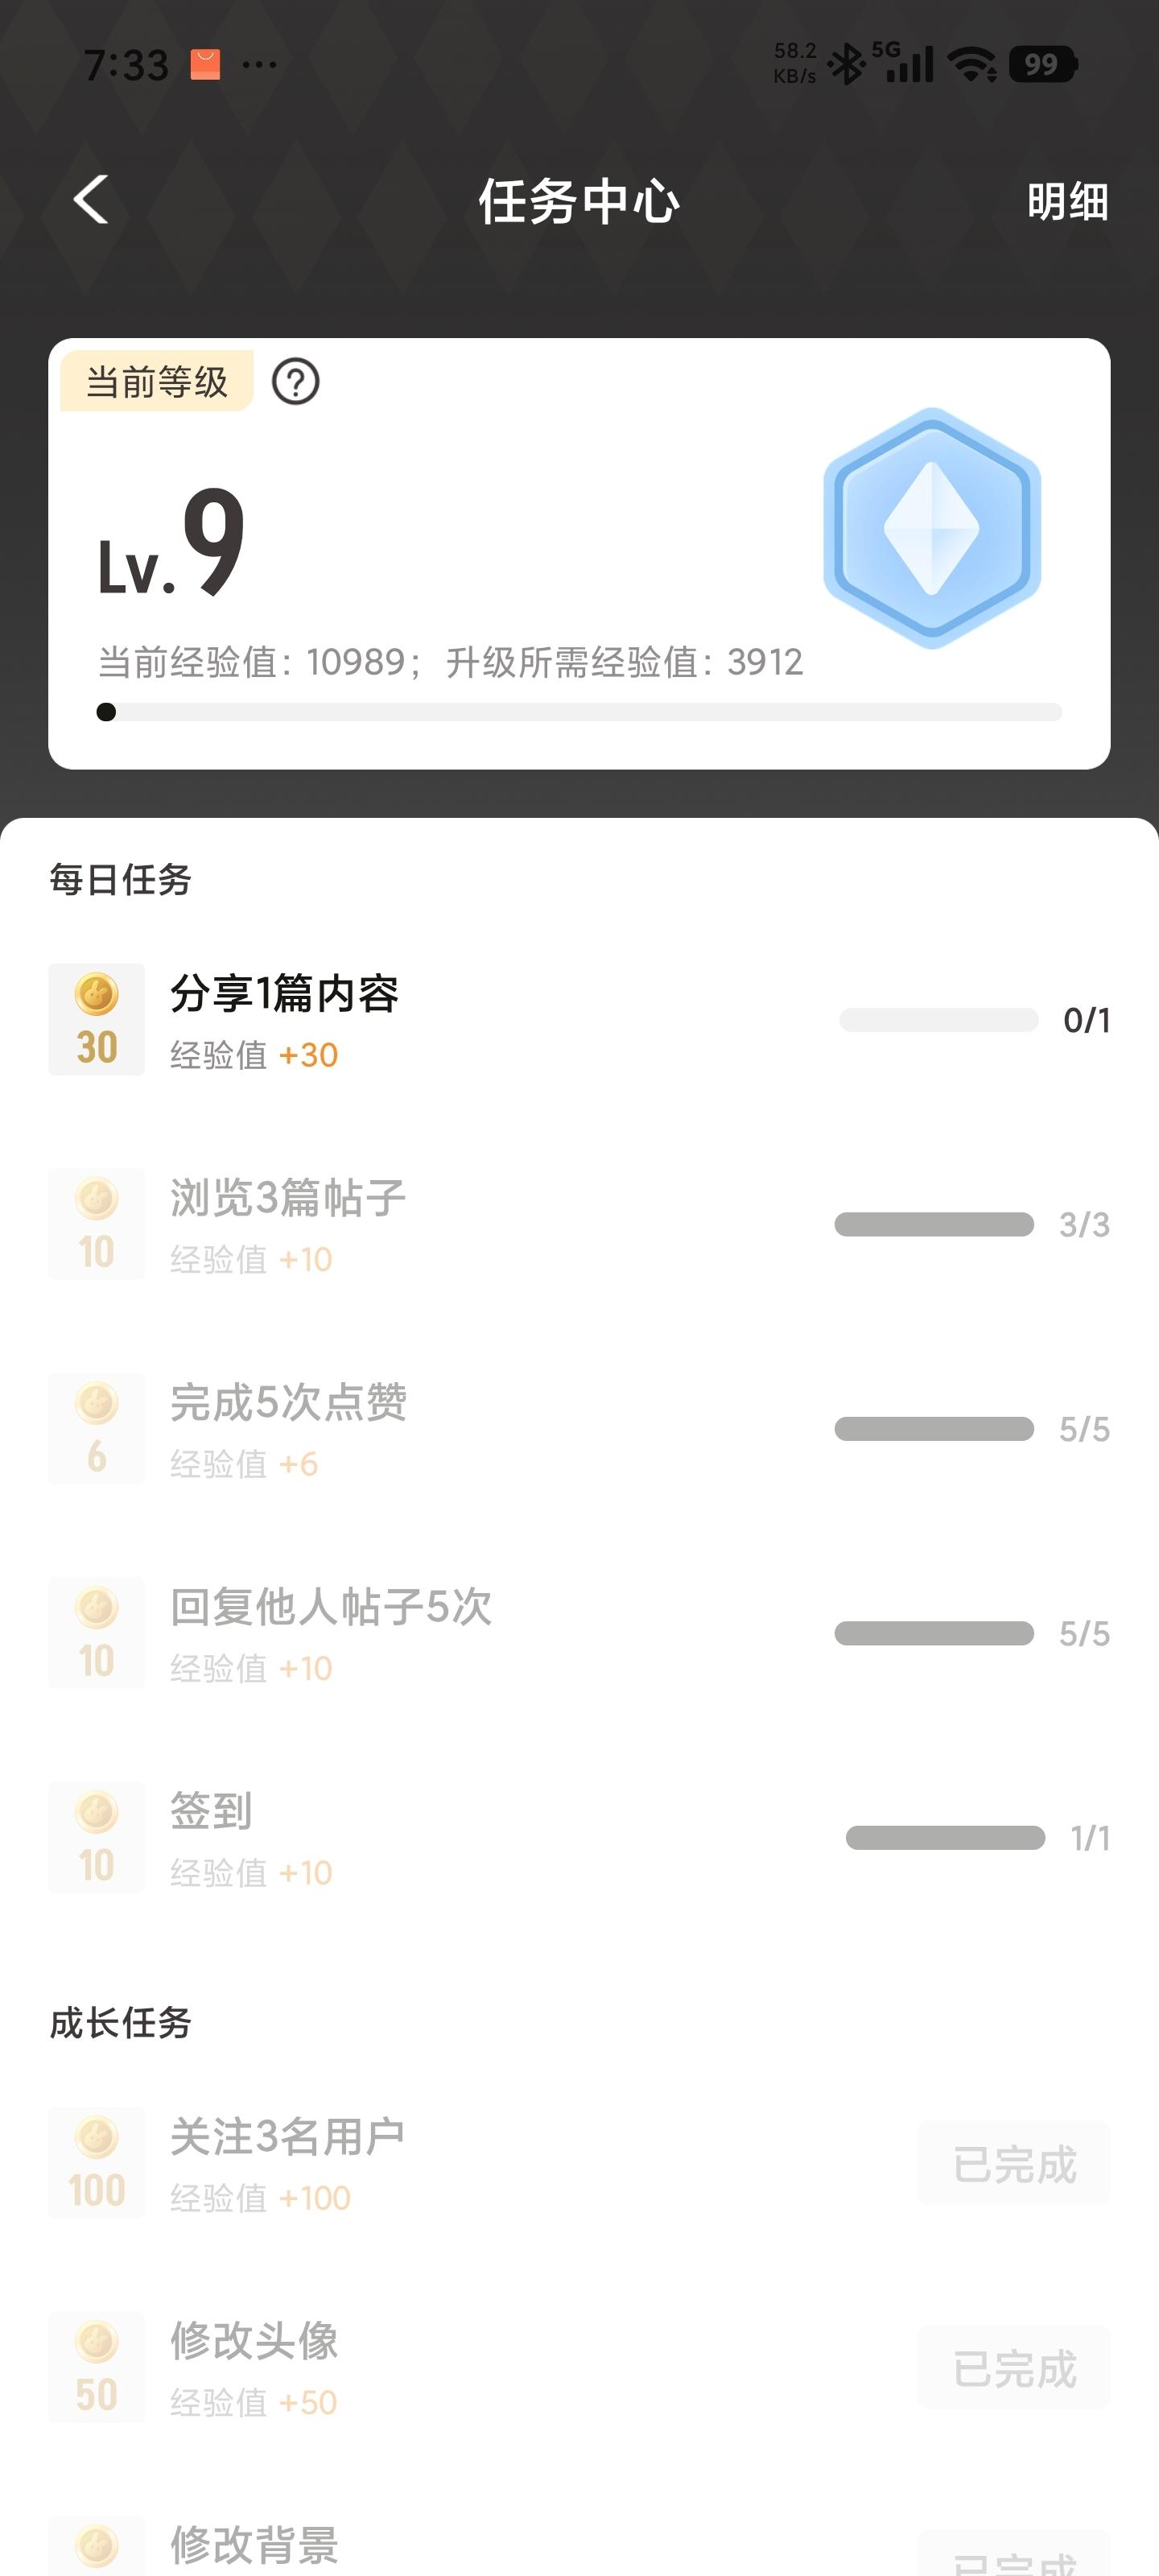Screen dimensions: 1159x2576
Task: Tap the 签到 progress bar
Action: click(x=945, y=1838)
